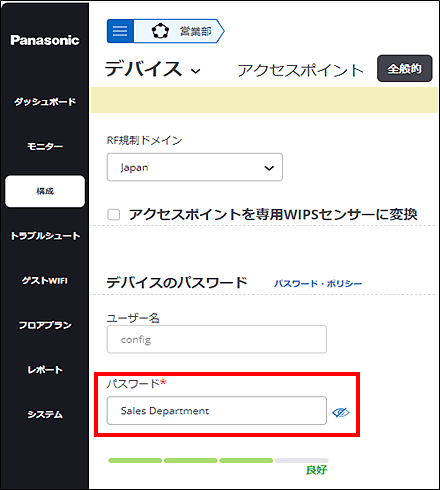Click the Panasonic logo
The image size is (440, 490).
coord(45,40)
